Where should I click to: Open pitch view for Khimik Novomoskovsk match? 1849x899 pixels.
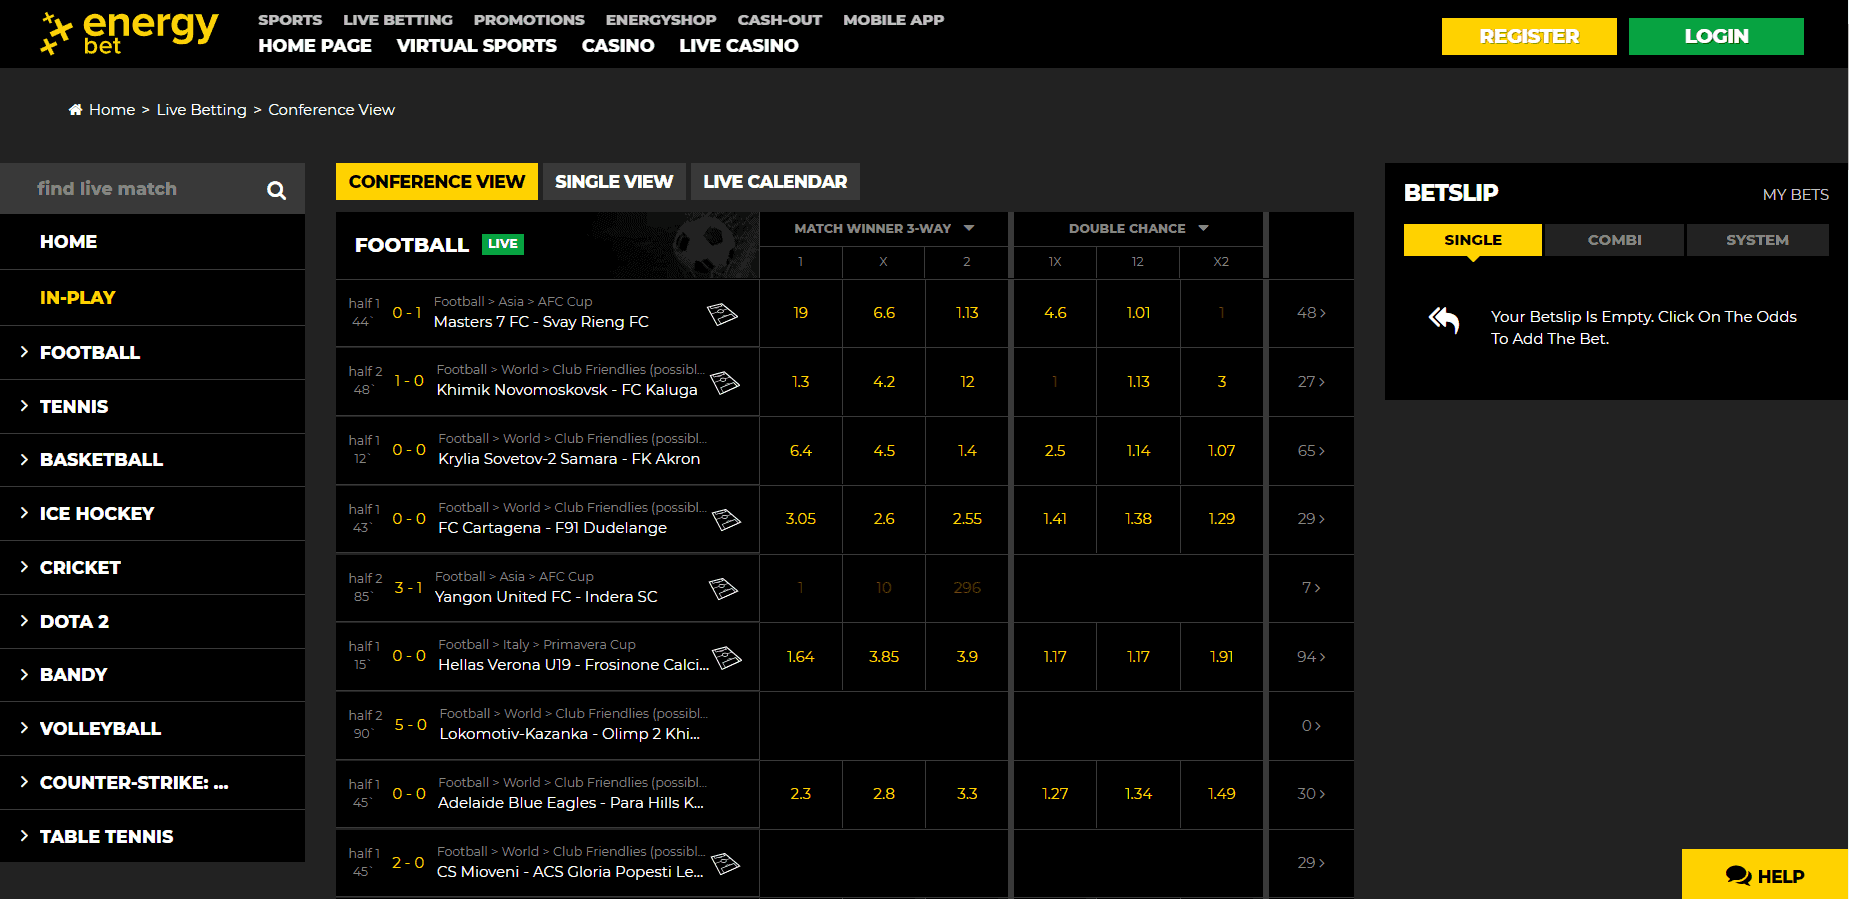[x=725, y=382]
